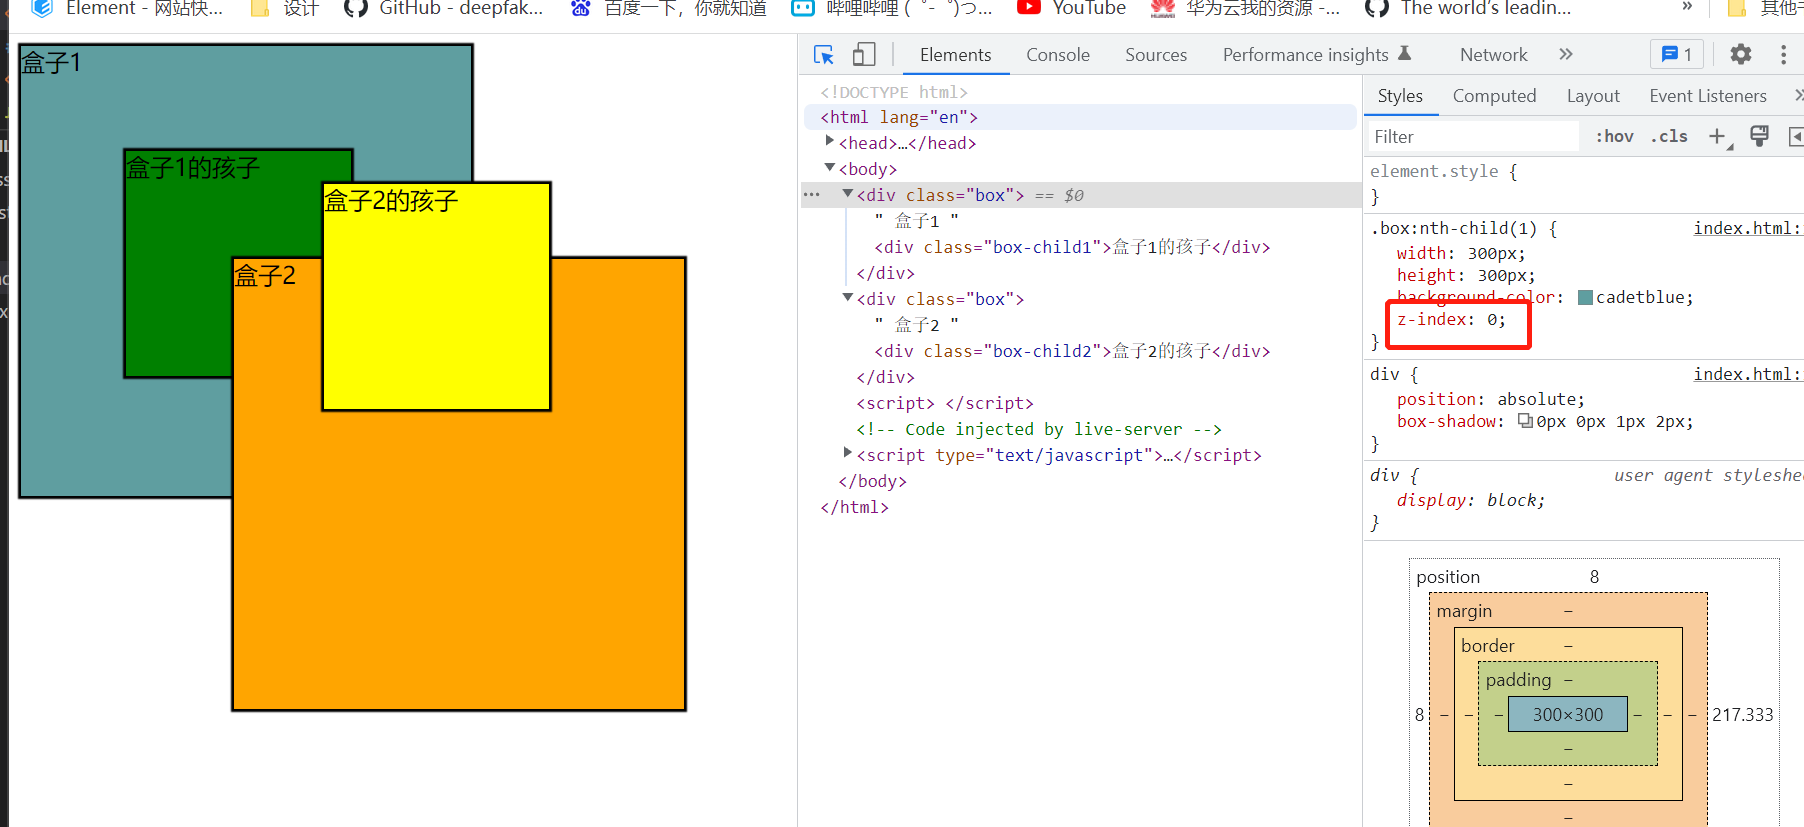Open the bilibili bookmark

892,9
